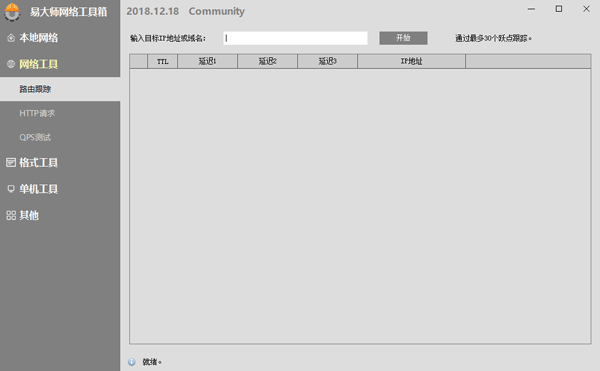Viewport: 600px width, 371px height.
Task: Click the format icon beside 格式工具
Action: (x=11, y=163)
